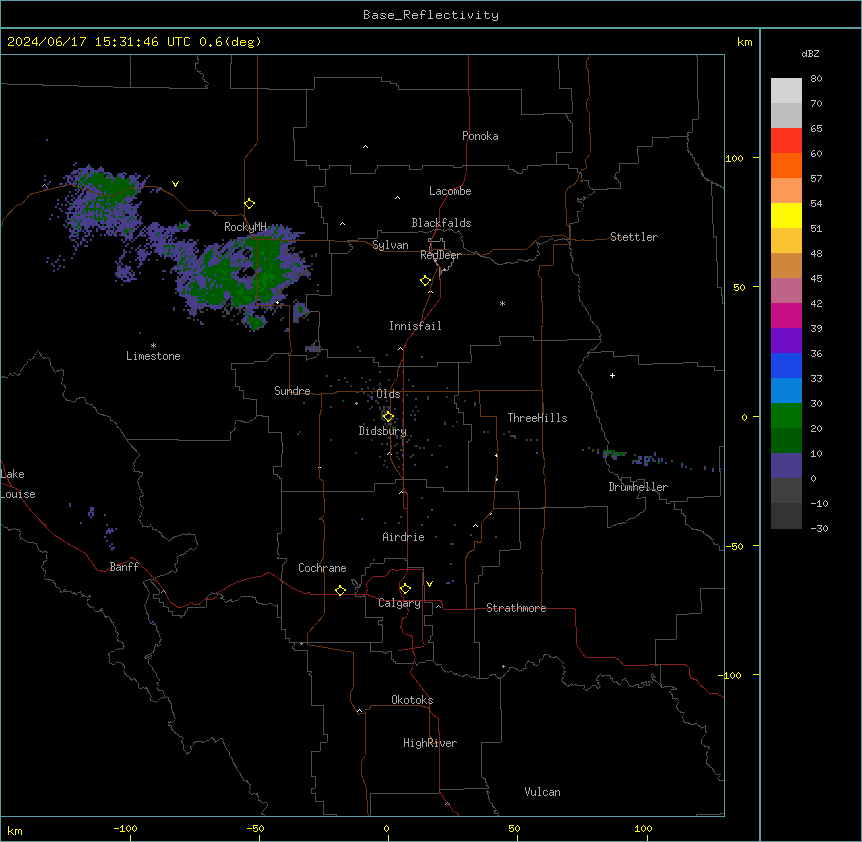Click the 50 tick on right axis
Viewport: 862px width, 842px height.
coord(739,287)
